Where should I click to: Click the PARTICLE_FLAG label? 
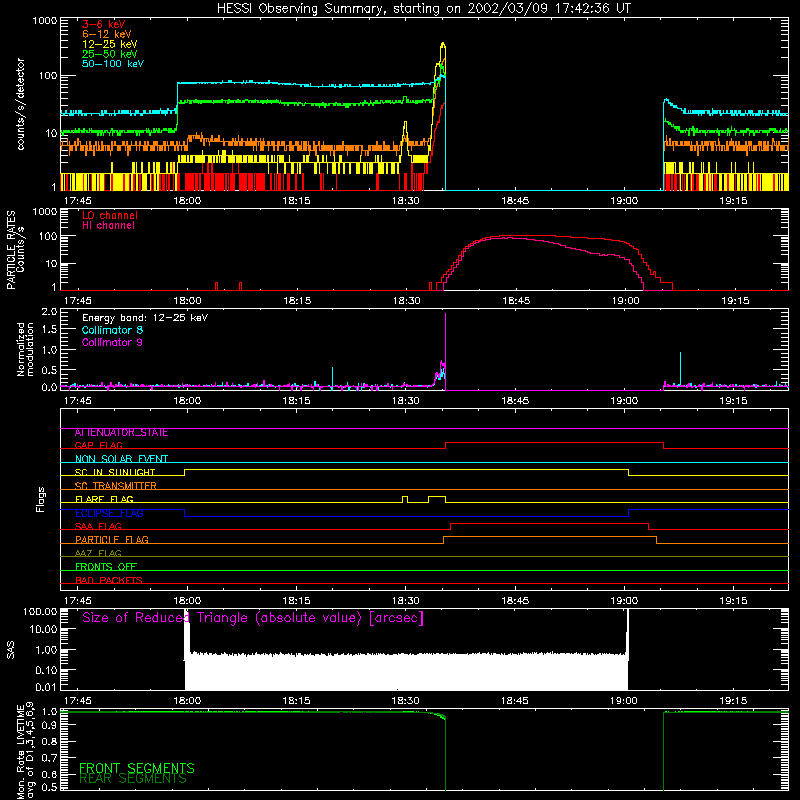112,539
